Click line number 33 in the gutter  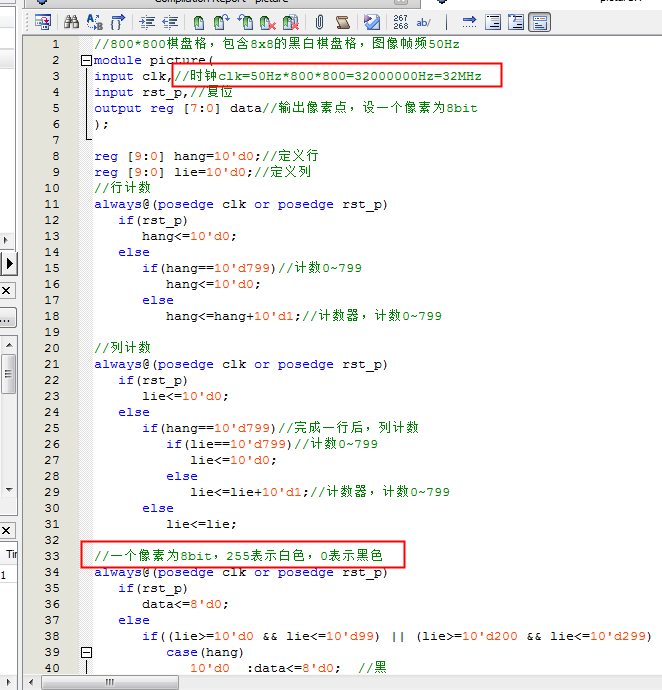pos(52,556)
